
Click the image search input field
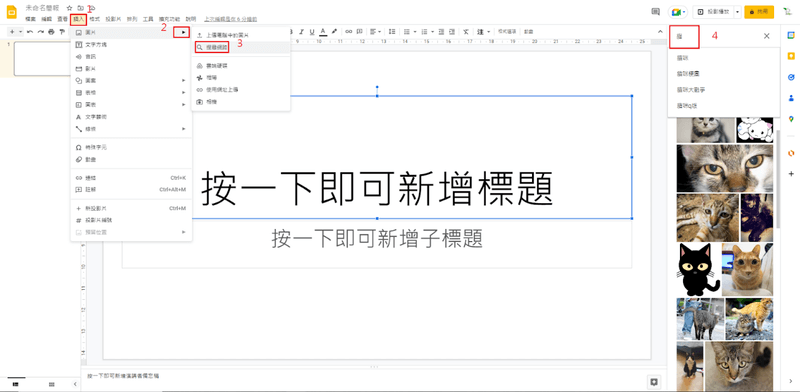tap(714, 36)
